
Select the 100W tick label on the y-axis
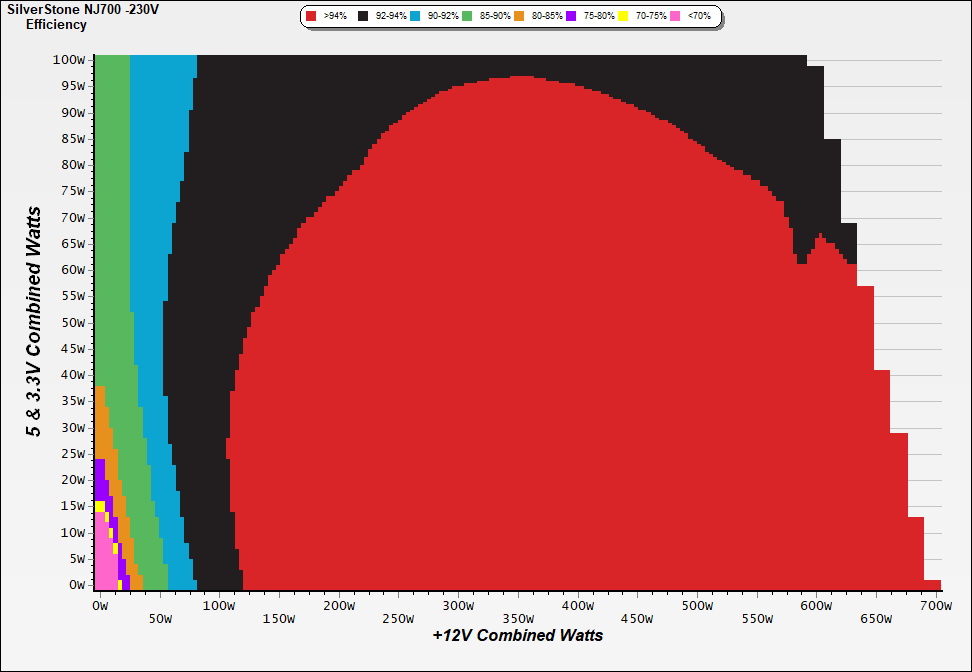click(x=69, y=60)
